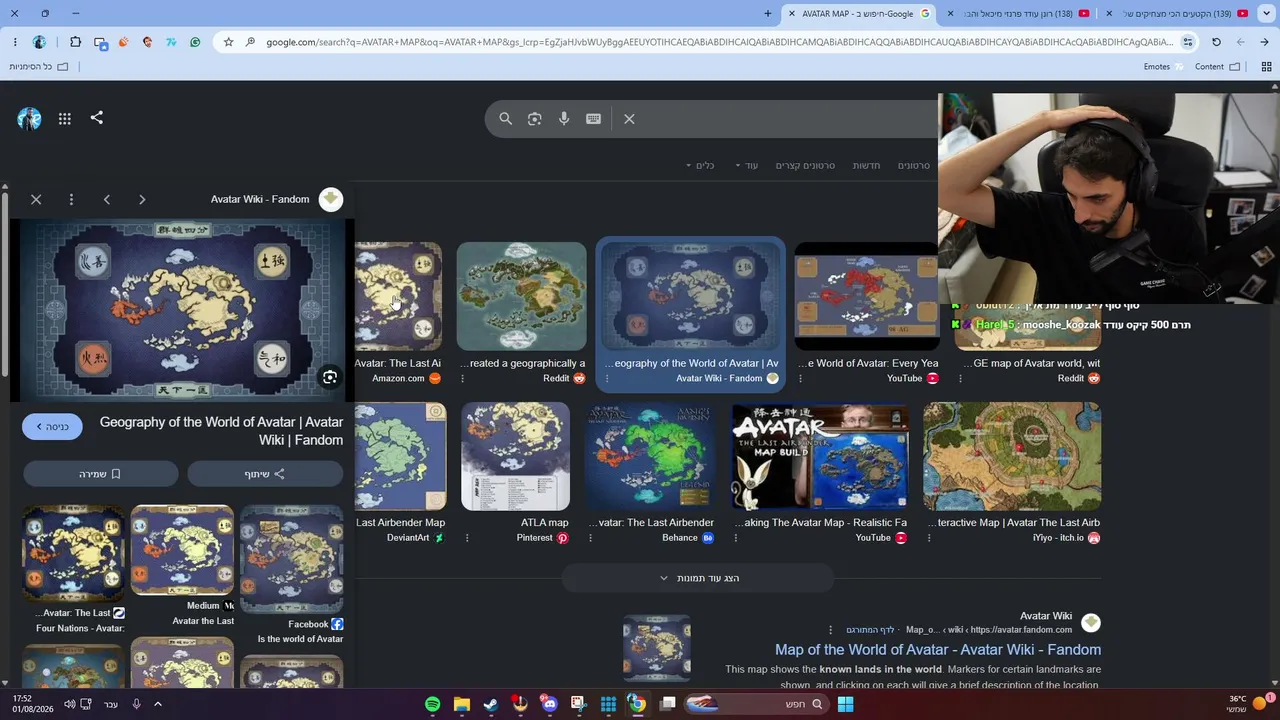Click the Four Nations related image thumbnail
Screen dimensions: 1280x720
(74, 553)
